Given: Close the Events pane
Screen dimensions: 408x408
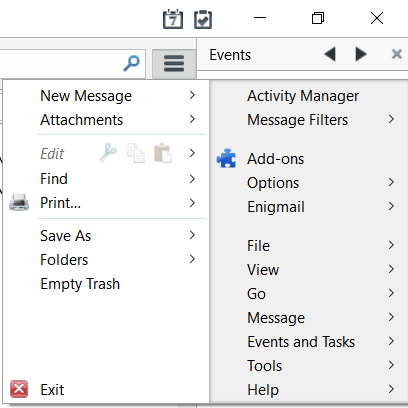Looking at the screenshot, I should (397, 54).
